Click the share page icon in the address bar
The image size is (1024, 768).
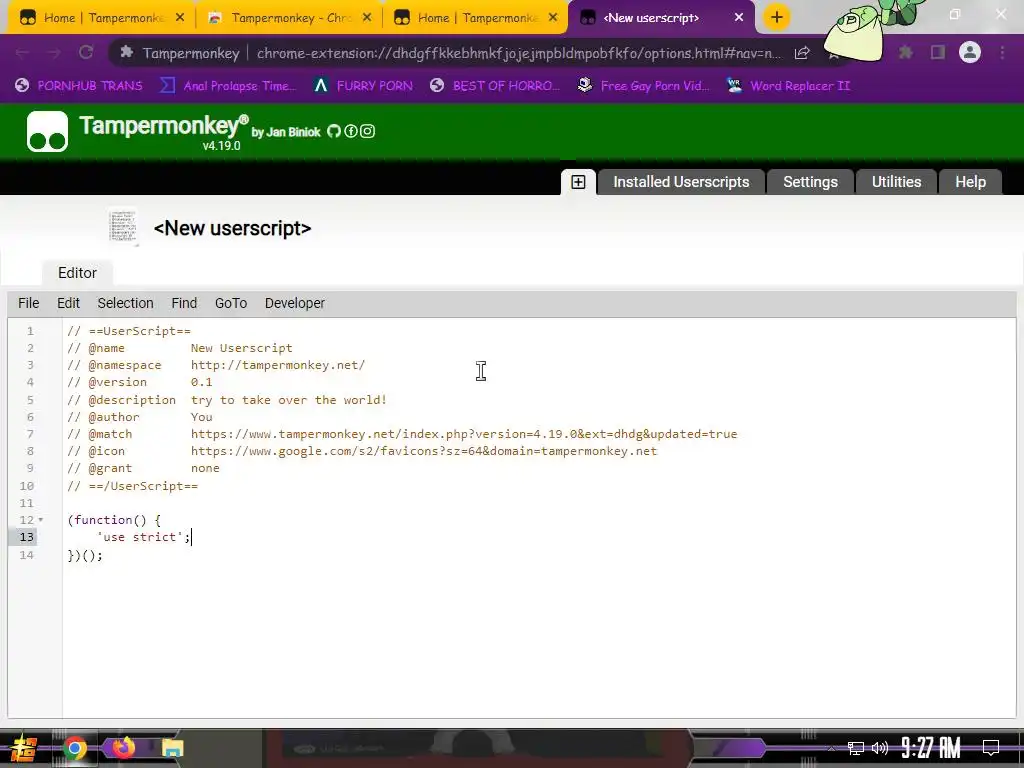click(x=802, y=53)
